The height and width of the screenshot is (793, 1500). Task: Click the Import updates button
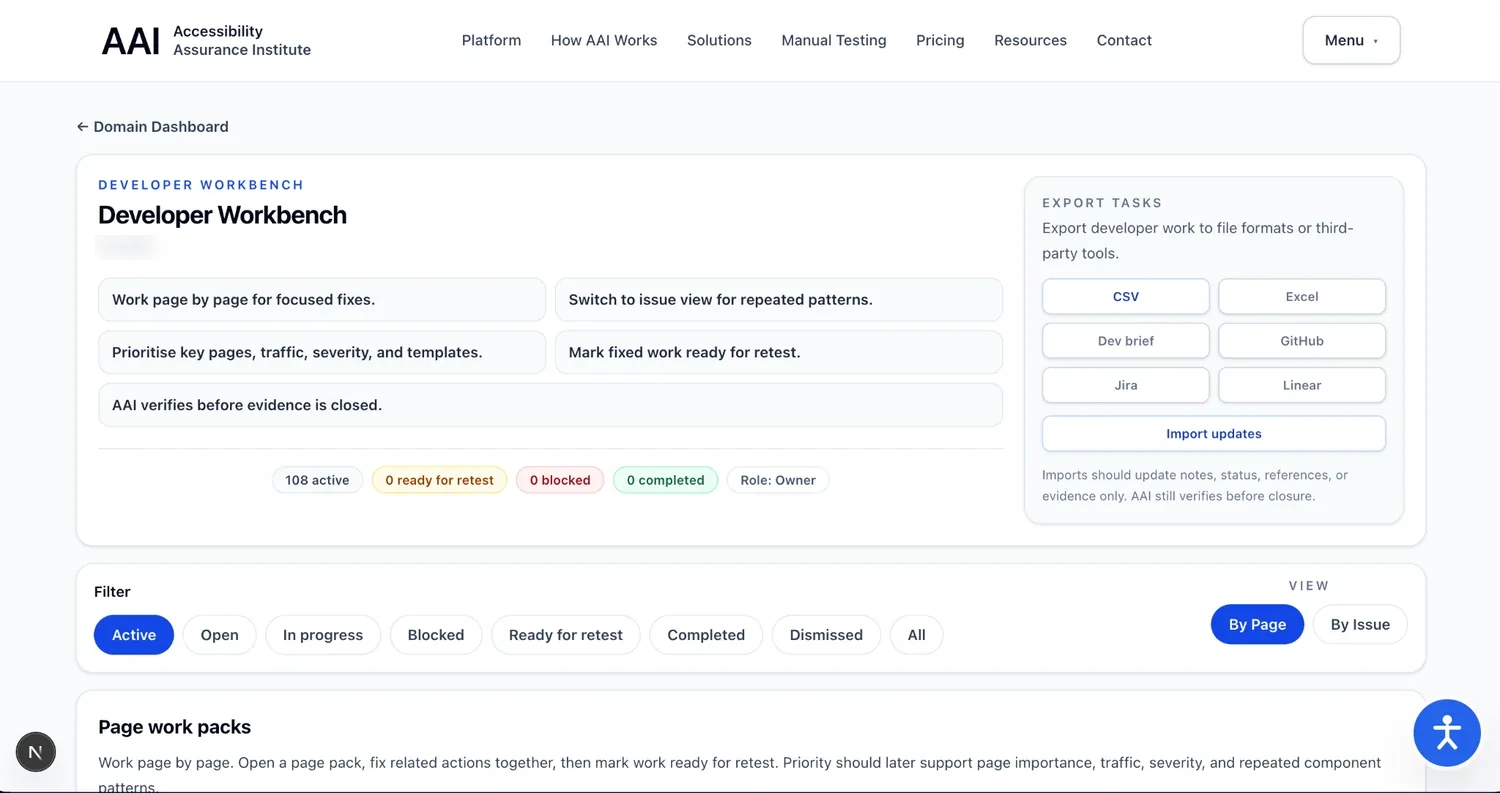pyautogui.click(x=1214, y=433)
